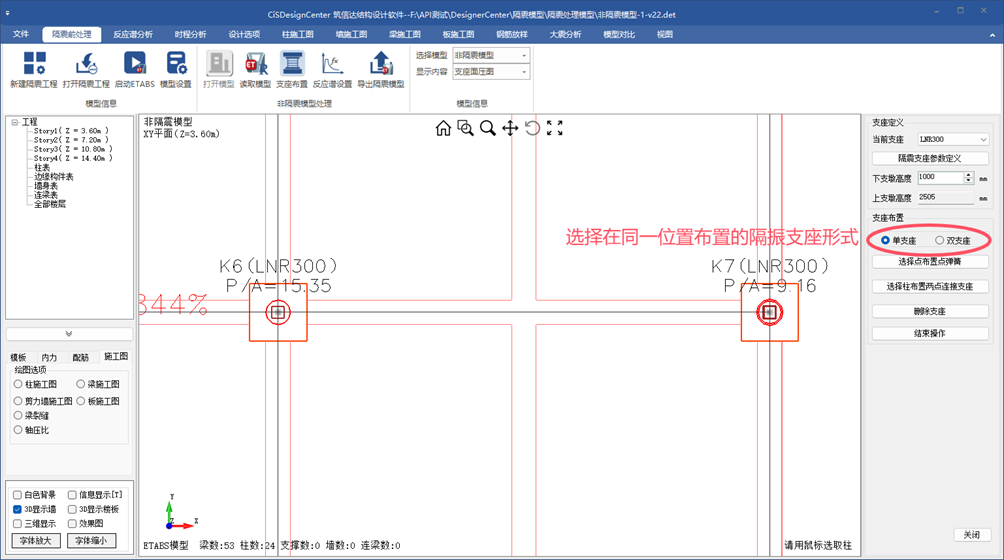Image resolution: width=1004 pixels, height=560 pixels.
Task: Open 模型设置 from the ribbon
Action: (176, 65)
